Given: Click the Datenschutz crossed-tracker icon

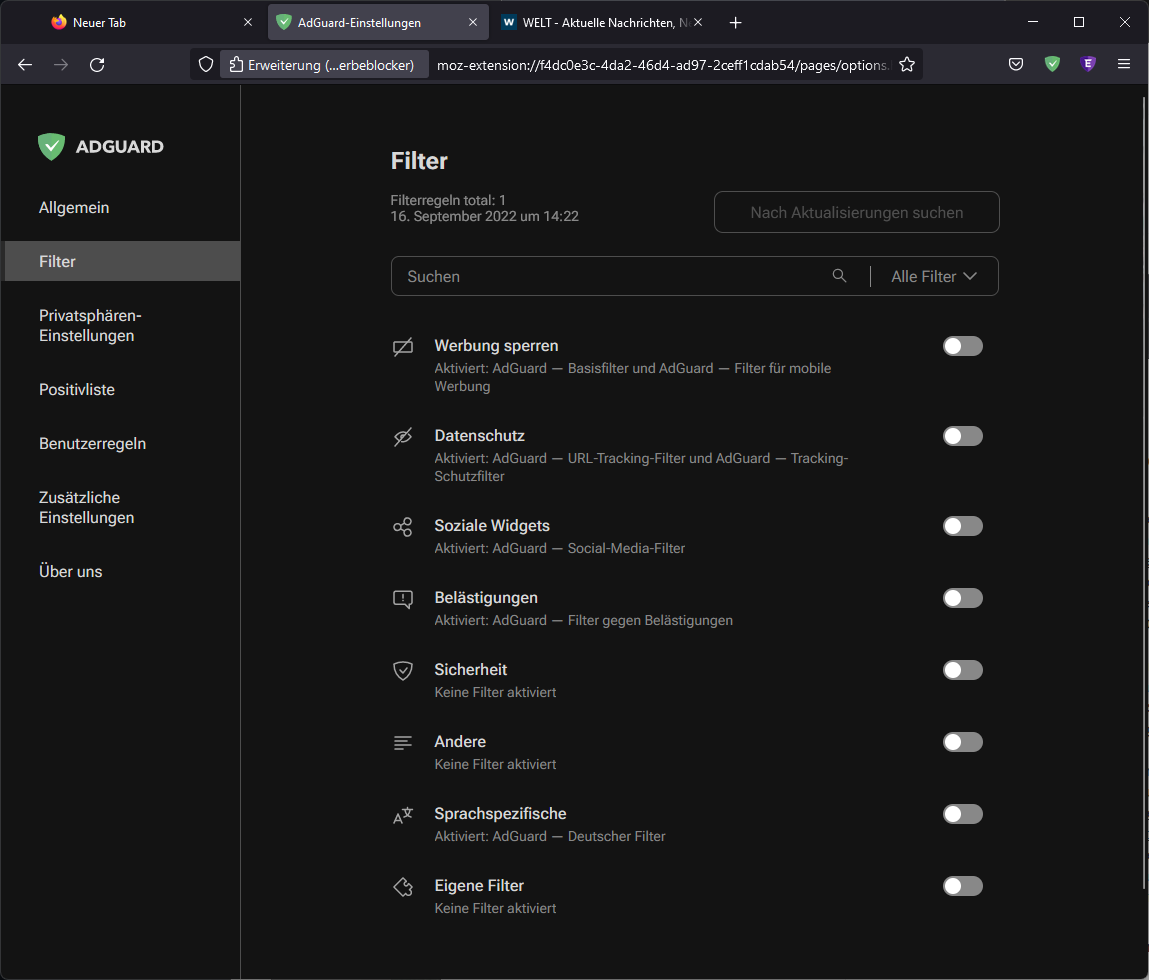Looking at the screenshot, I should coord(403,436).
